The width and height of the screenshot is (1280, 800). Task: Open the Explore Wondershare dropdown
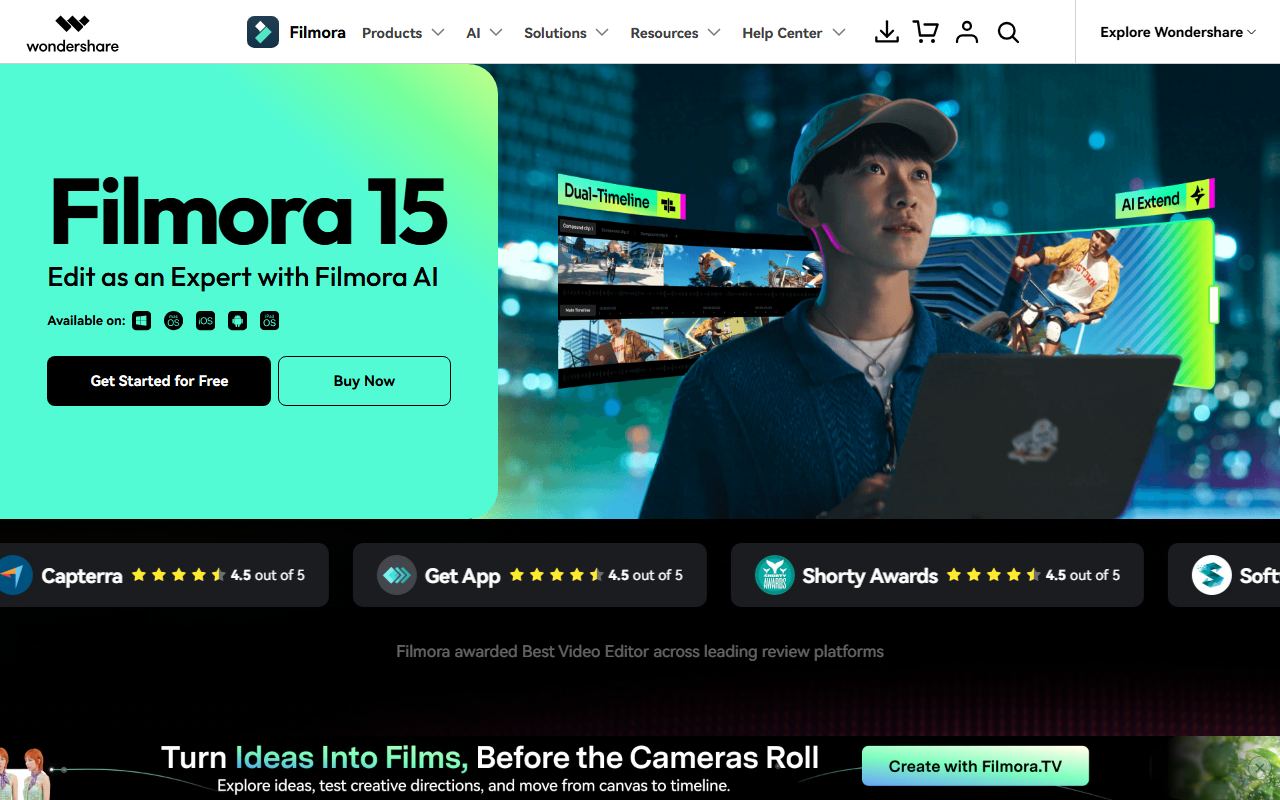pos(1178,32)
